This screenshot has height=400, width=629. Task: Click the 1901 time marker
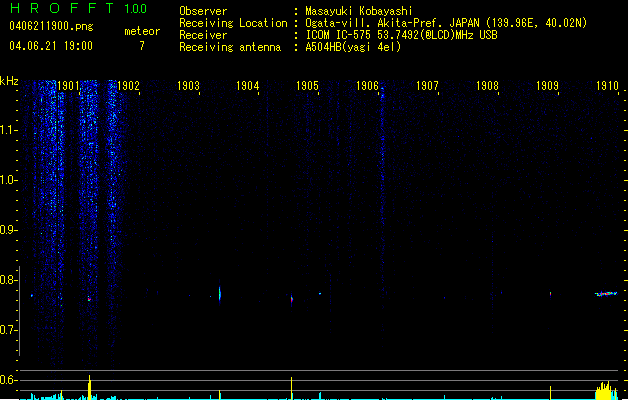click(68, 86)
